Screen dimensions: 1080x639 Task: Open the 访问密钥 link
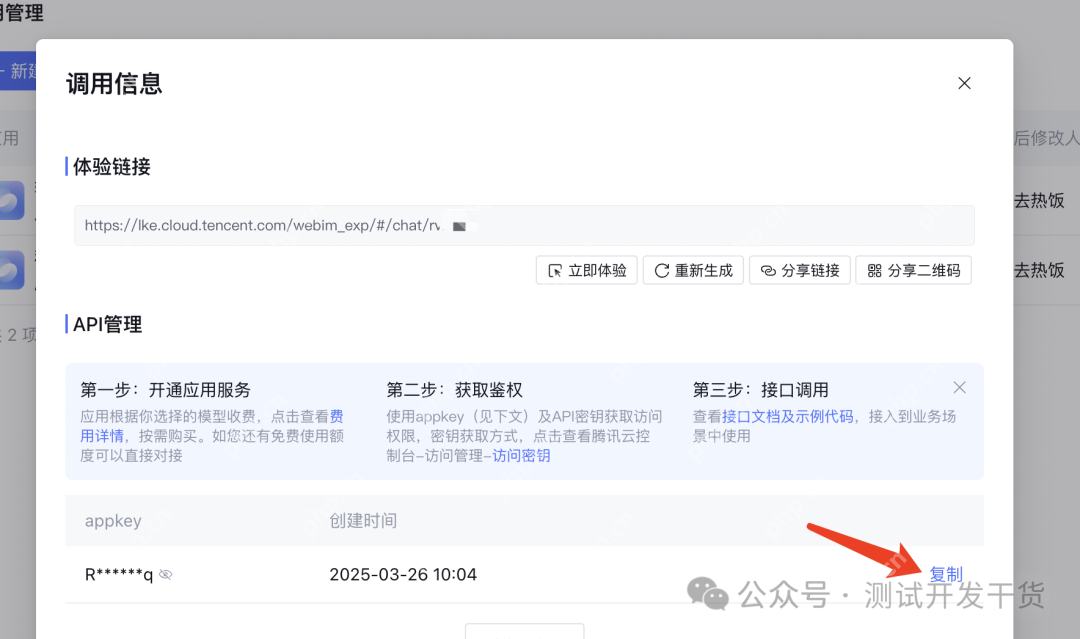(x=520, y=457)
